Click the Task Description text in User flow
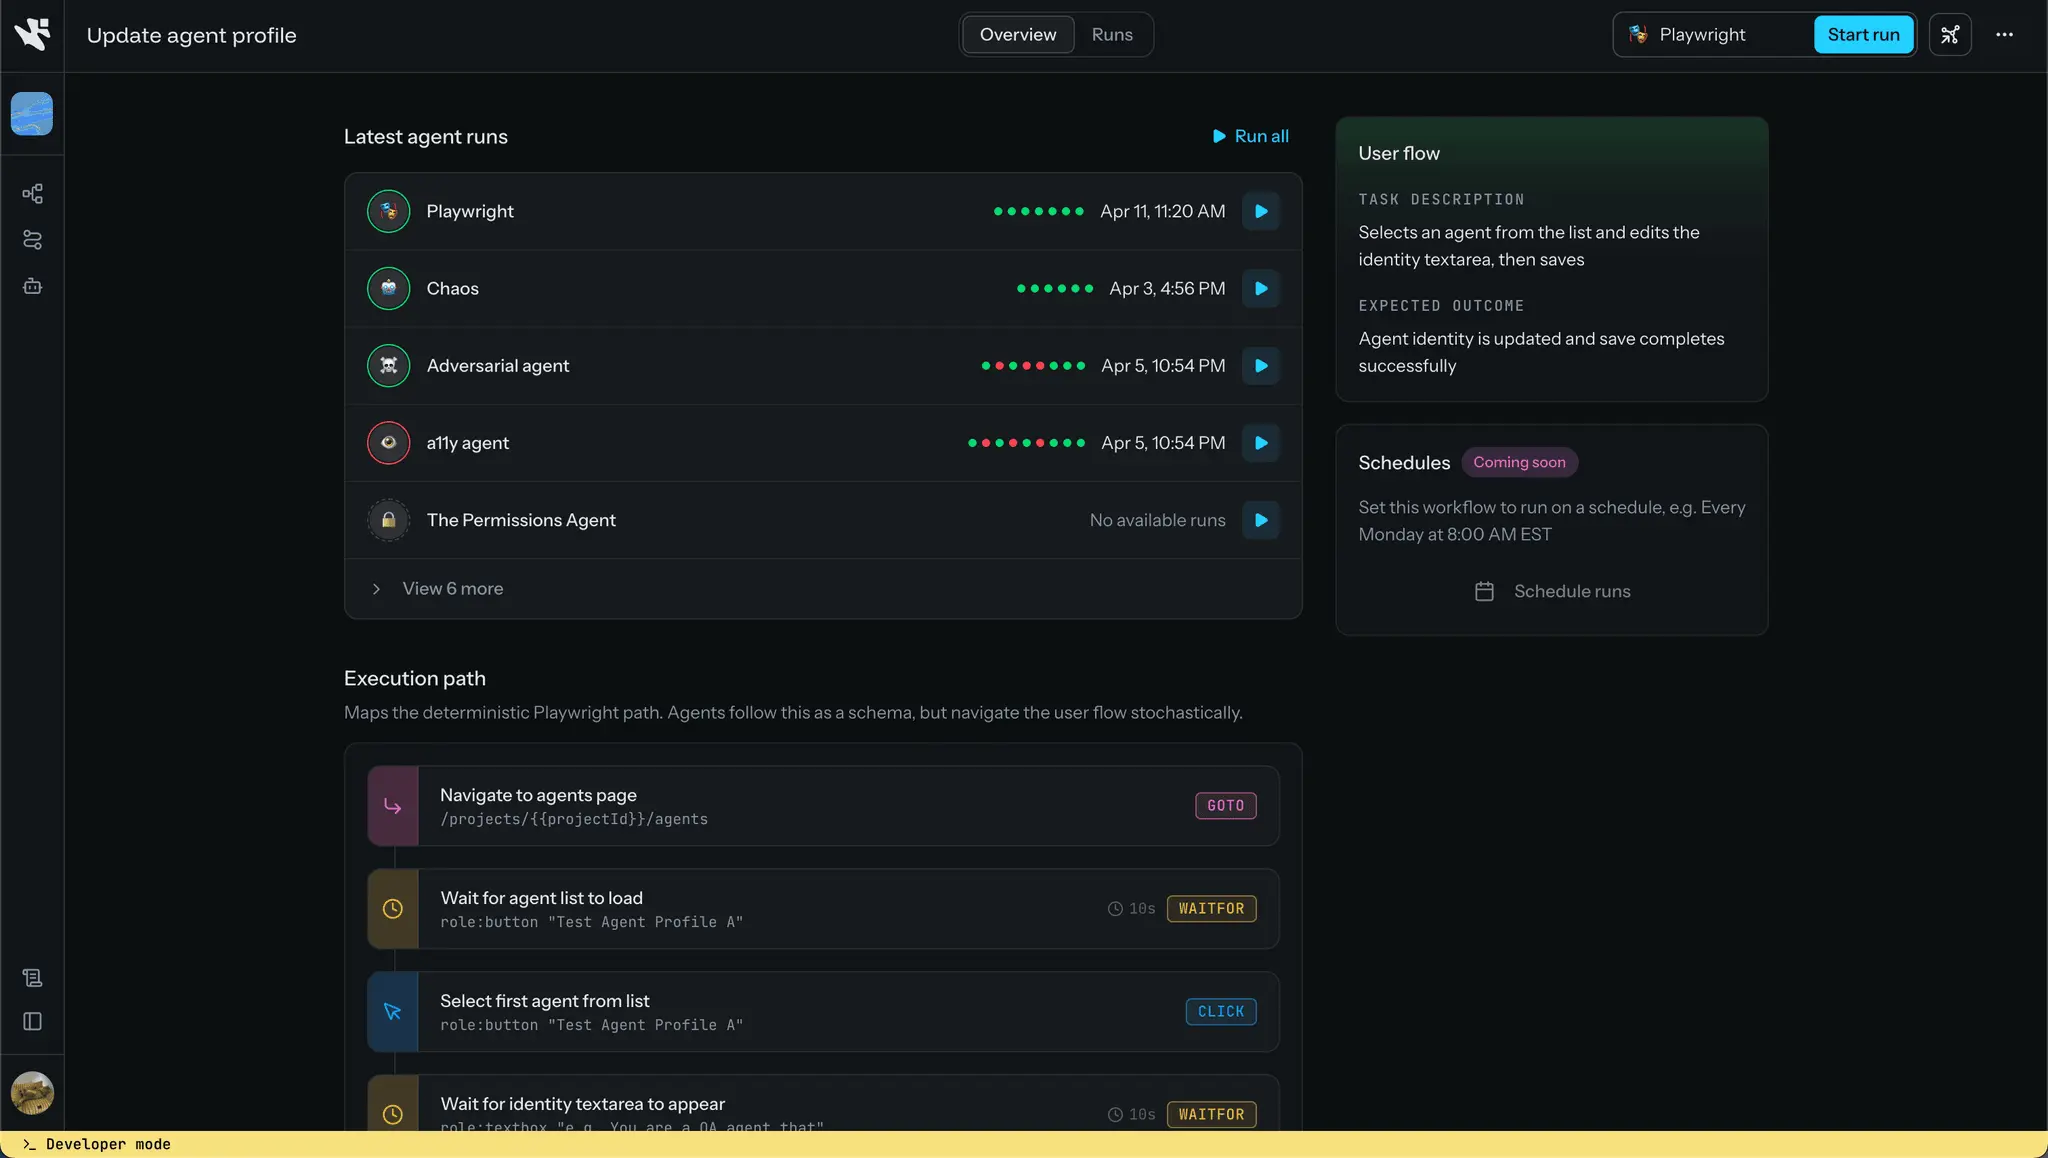Screen dimensions: 2048x1158 point(1528,246)
